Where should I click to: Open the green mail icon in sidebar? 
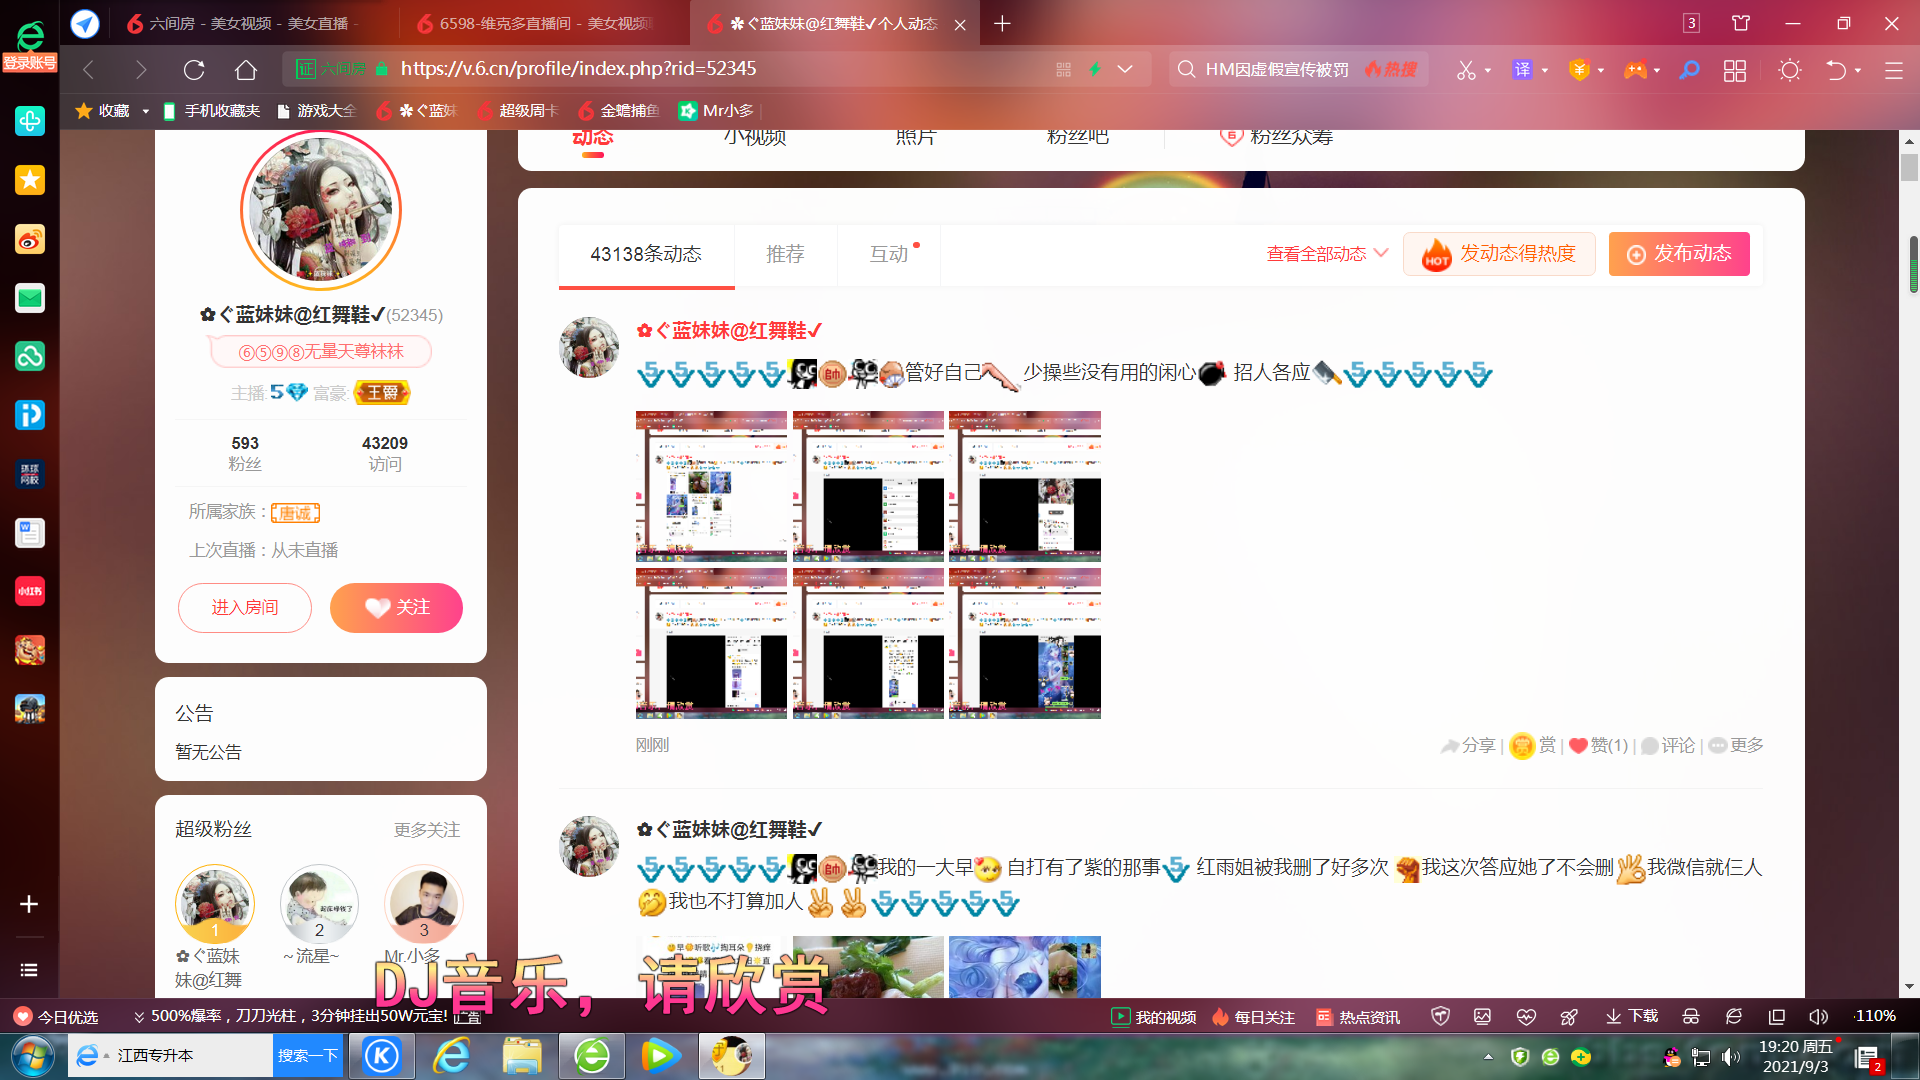click(30, 298)
